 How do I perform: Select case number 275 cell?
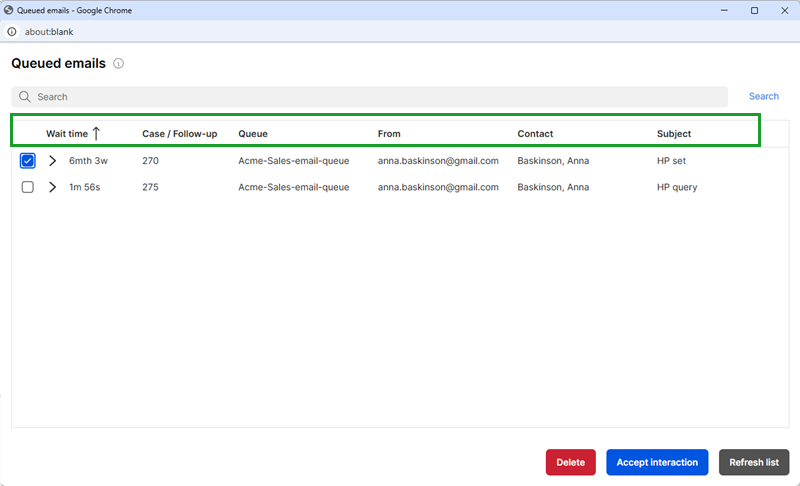click(x=151, y=187)
